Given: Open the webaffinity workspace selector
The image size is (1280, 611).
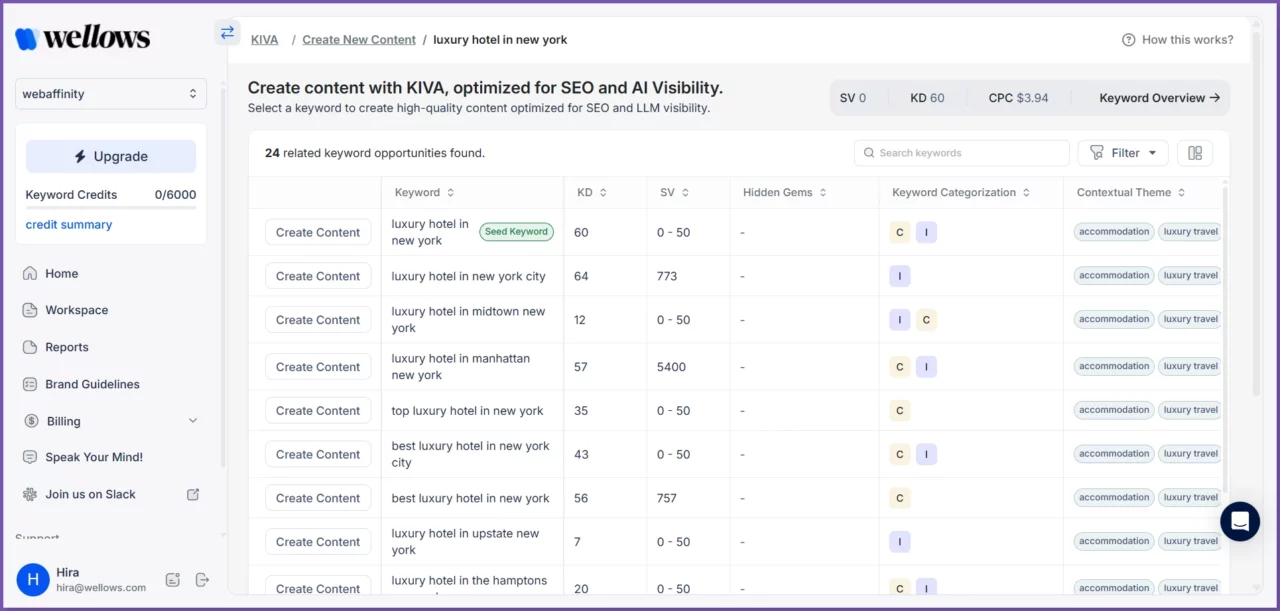Looking at the screenshot, I should click(x=110, y=93).
